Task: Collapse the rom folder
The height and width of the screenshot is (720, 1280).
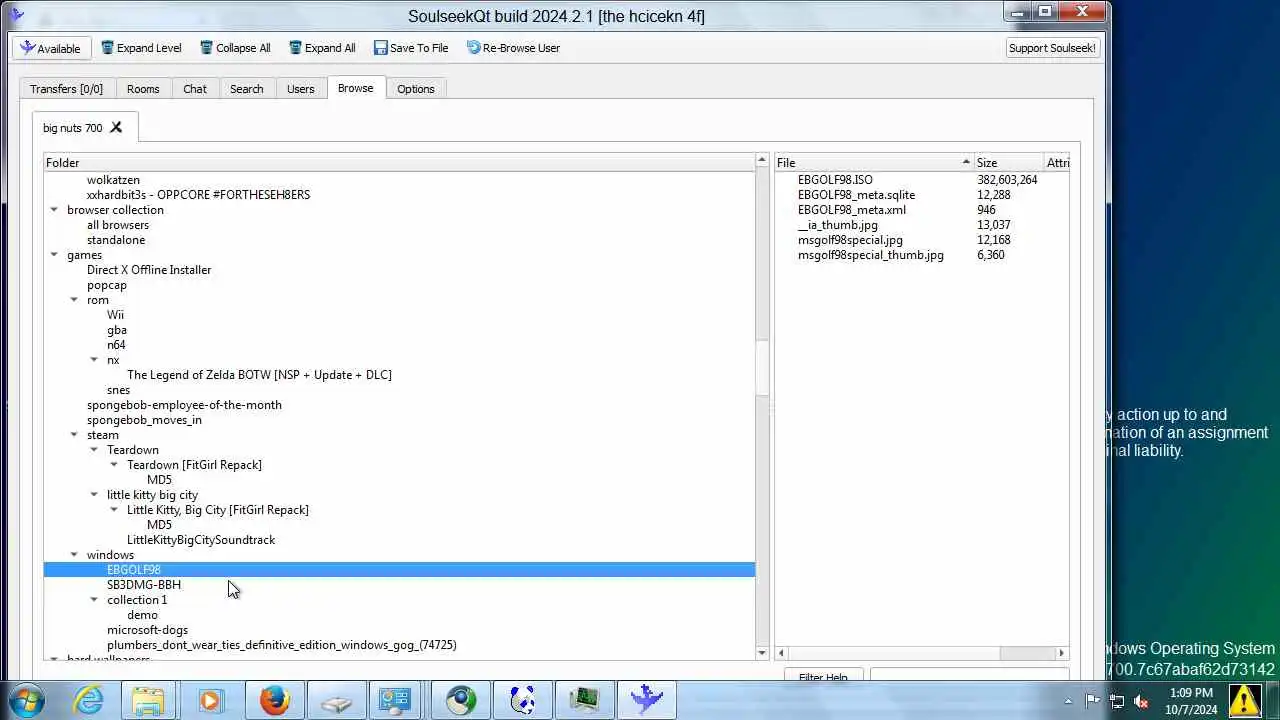Action: coord(74,300)
